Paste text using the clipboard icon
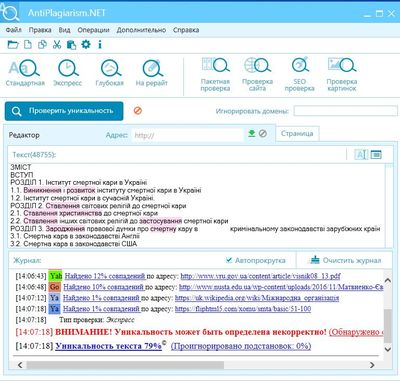 [71, 44]
